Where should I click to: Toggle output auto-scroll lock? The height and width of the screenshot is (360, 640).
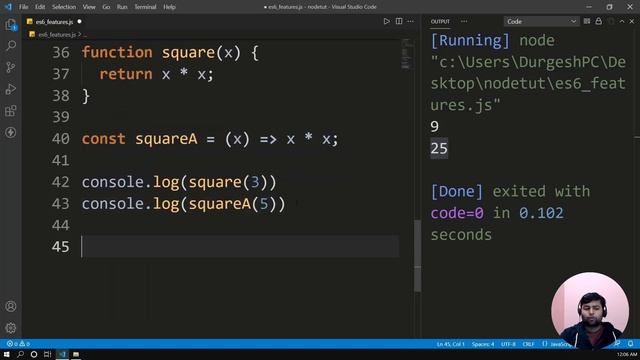tap(598, 21)
